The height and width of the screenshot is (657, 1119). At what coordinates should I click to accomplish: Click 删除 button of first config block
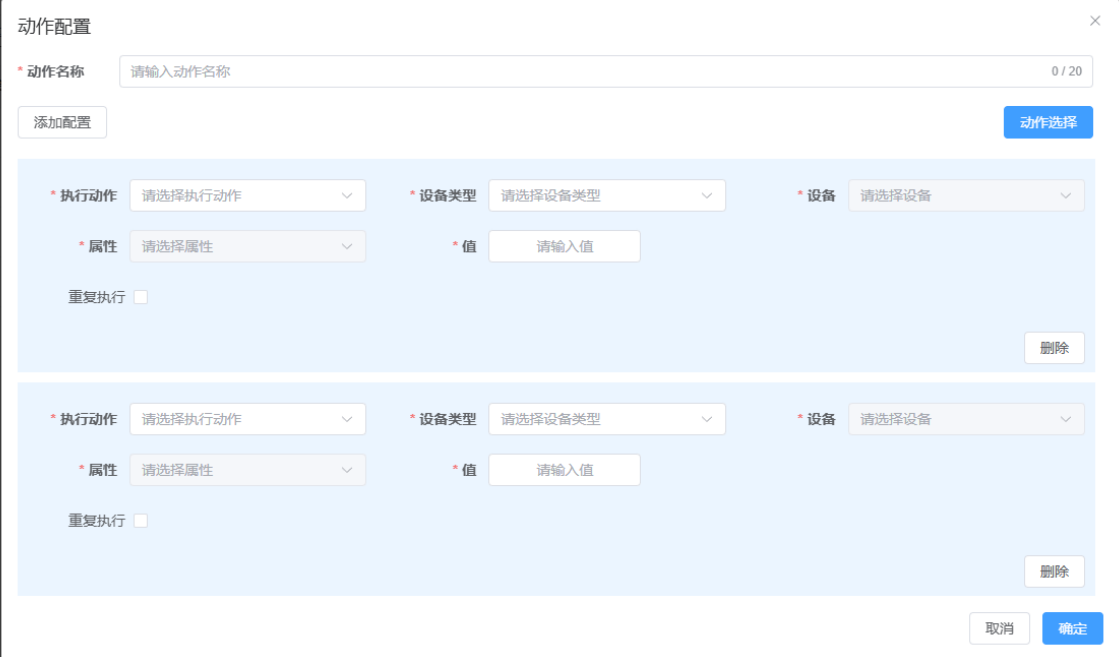tap(1054, 348)
